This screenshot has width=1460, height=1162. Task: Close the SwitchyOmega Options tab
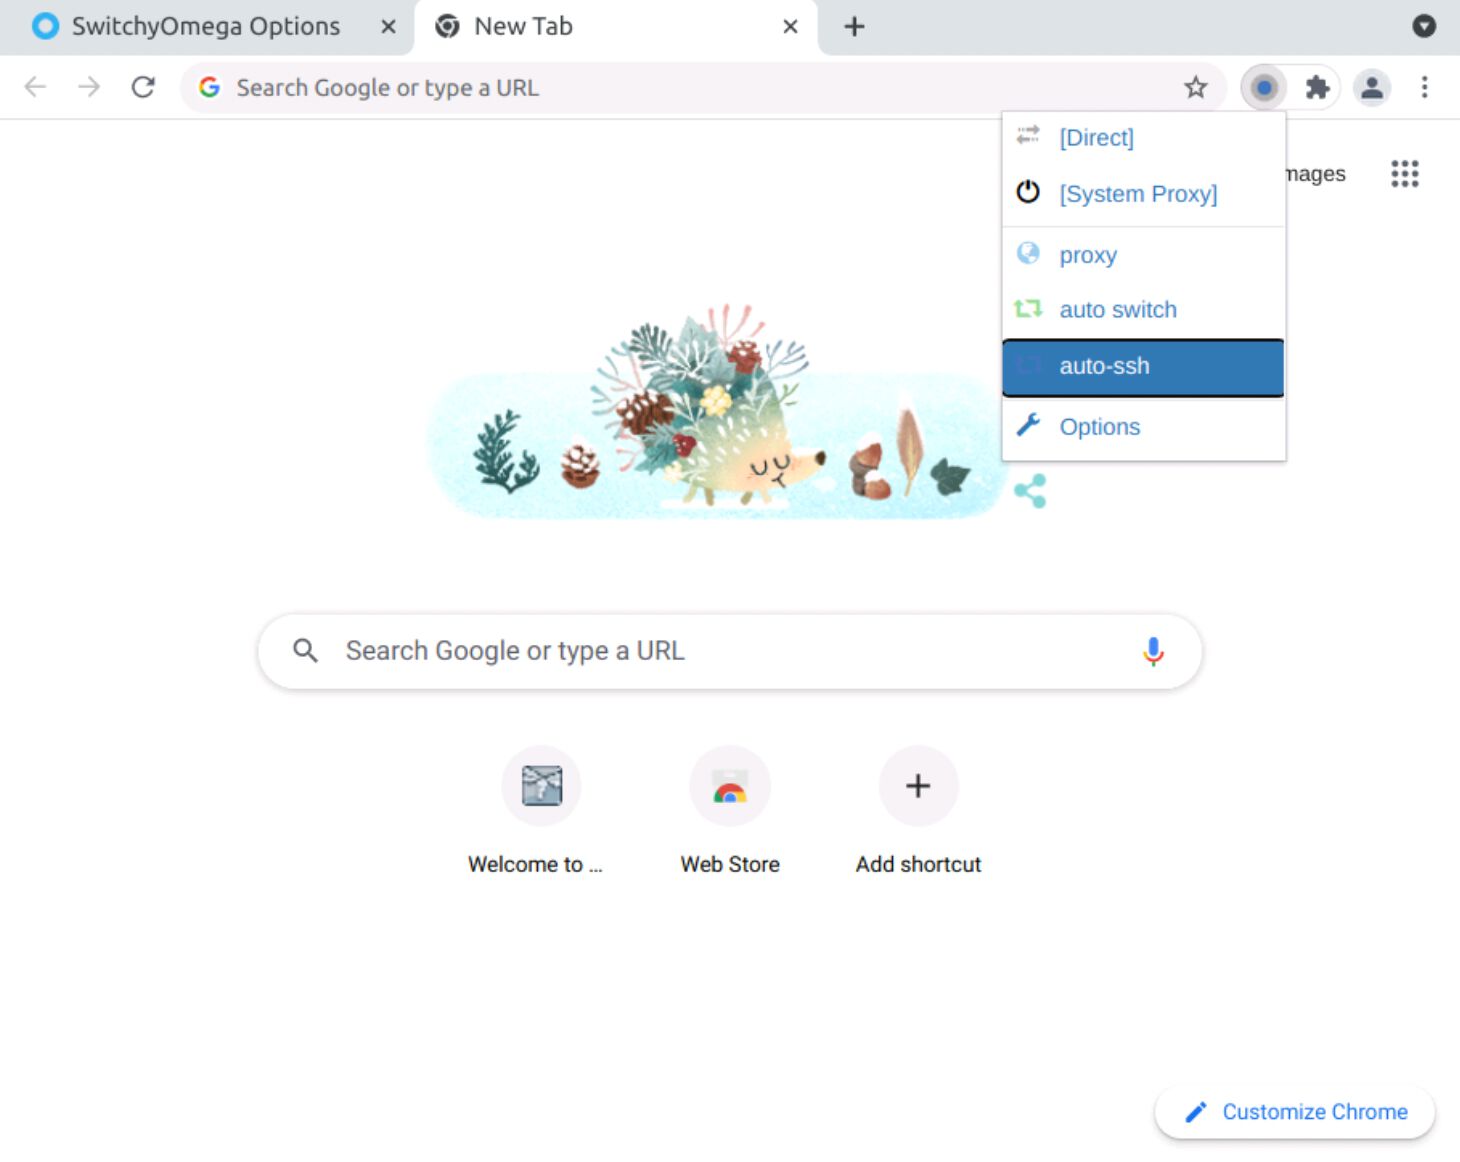point(388,27)
